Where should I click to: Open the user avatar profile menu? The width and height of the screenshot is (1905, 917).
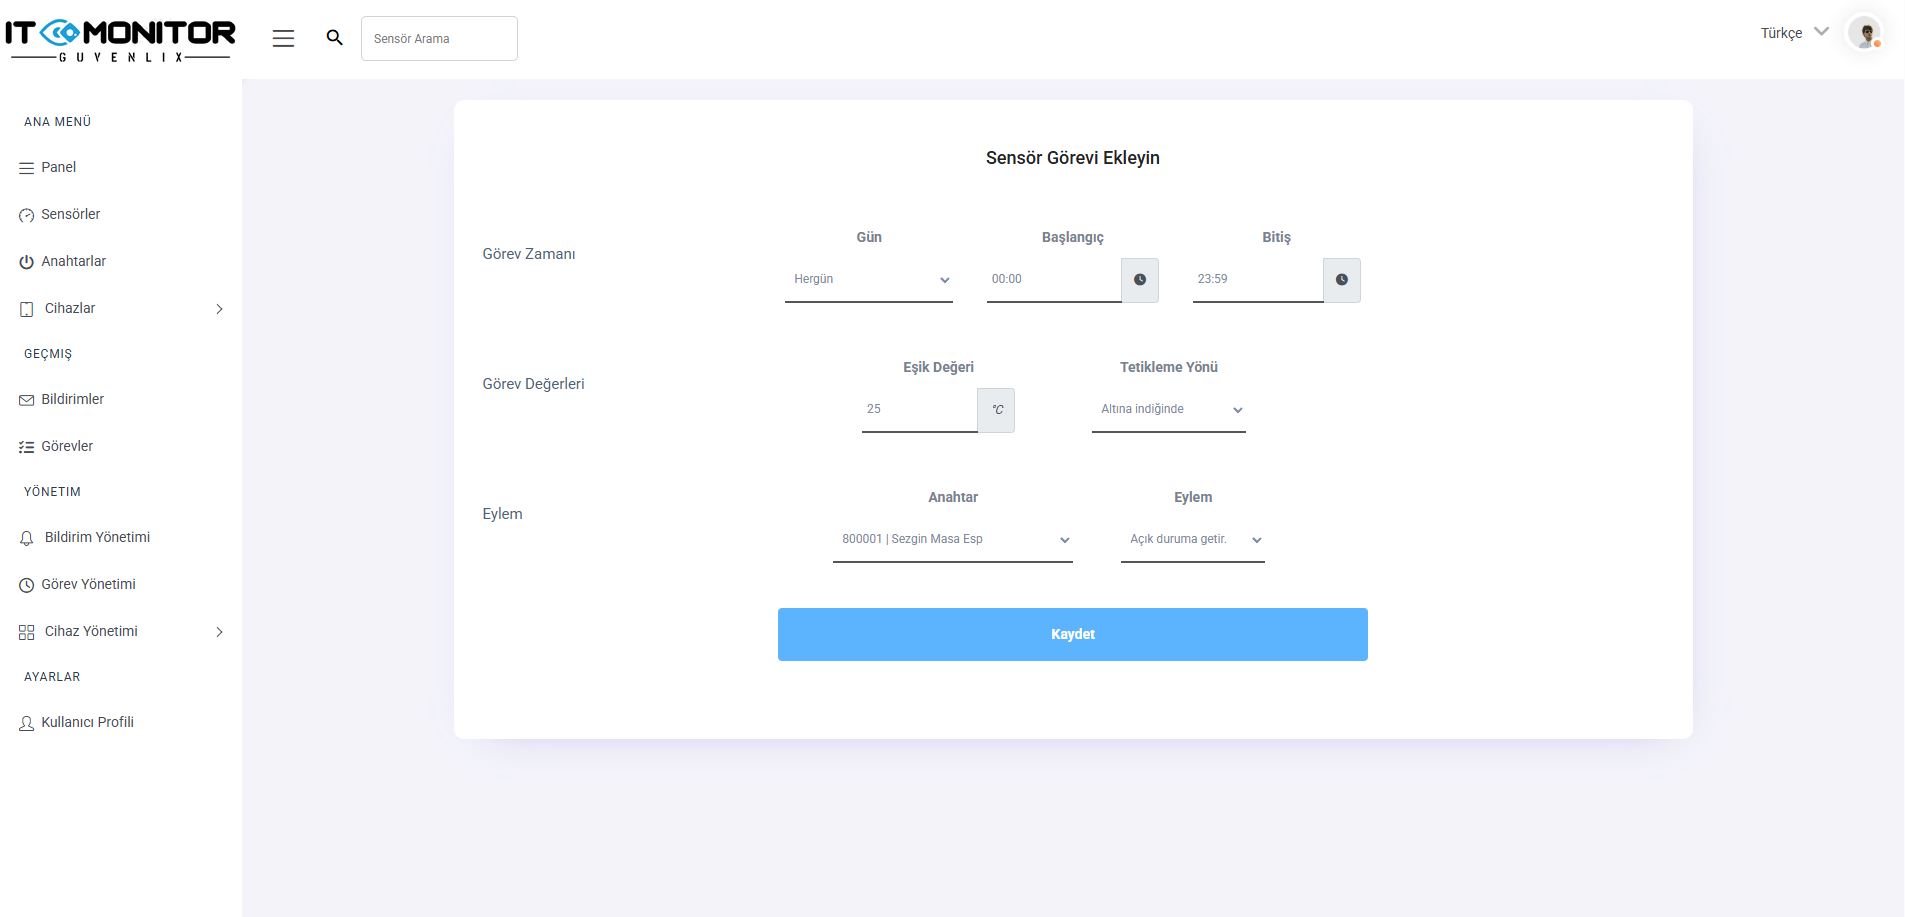tap(1864, 33)
